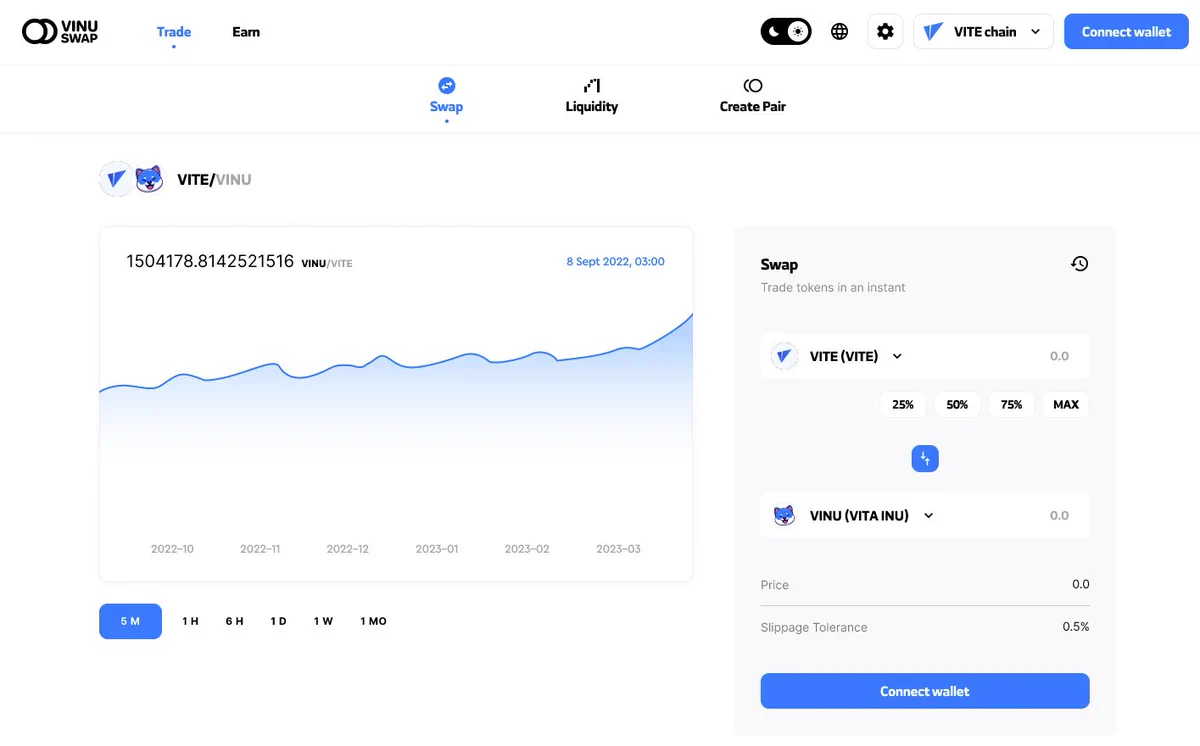Screen dimensions: 1200x746
Task: Select the 1 D chart interval
Action: [278, 621]
